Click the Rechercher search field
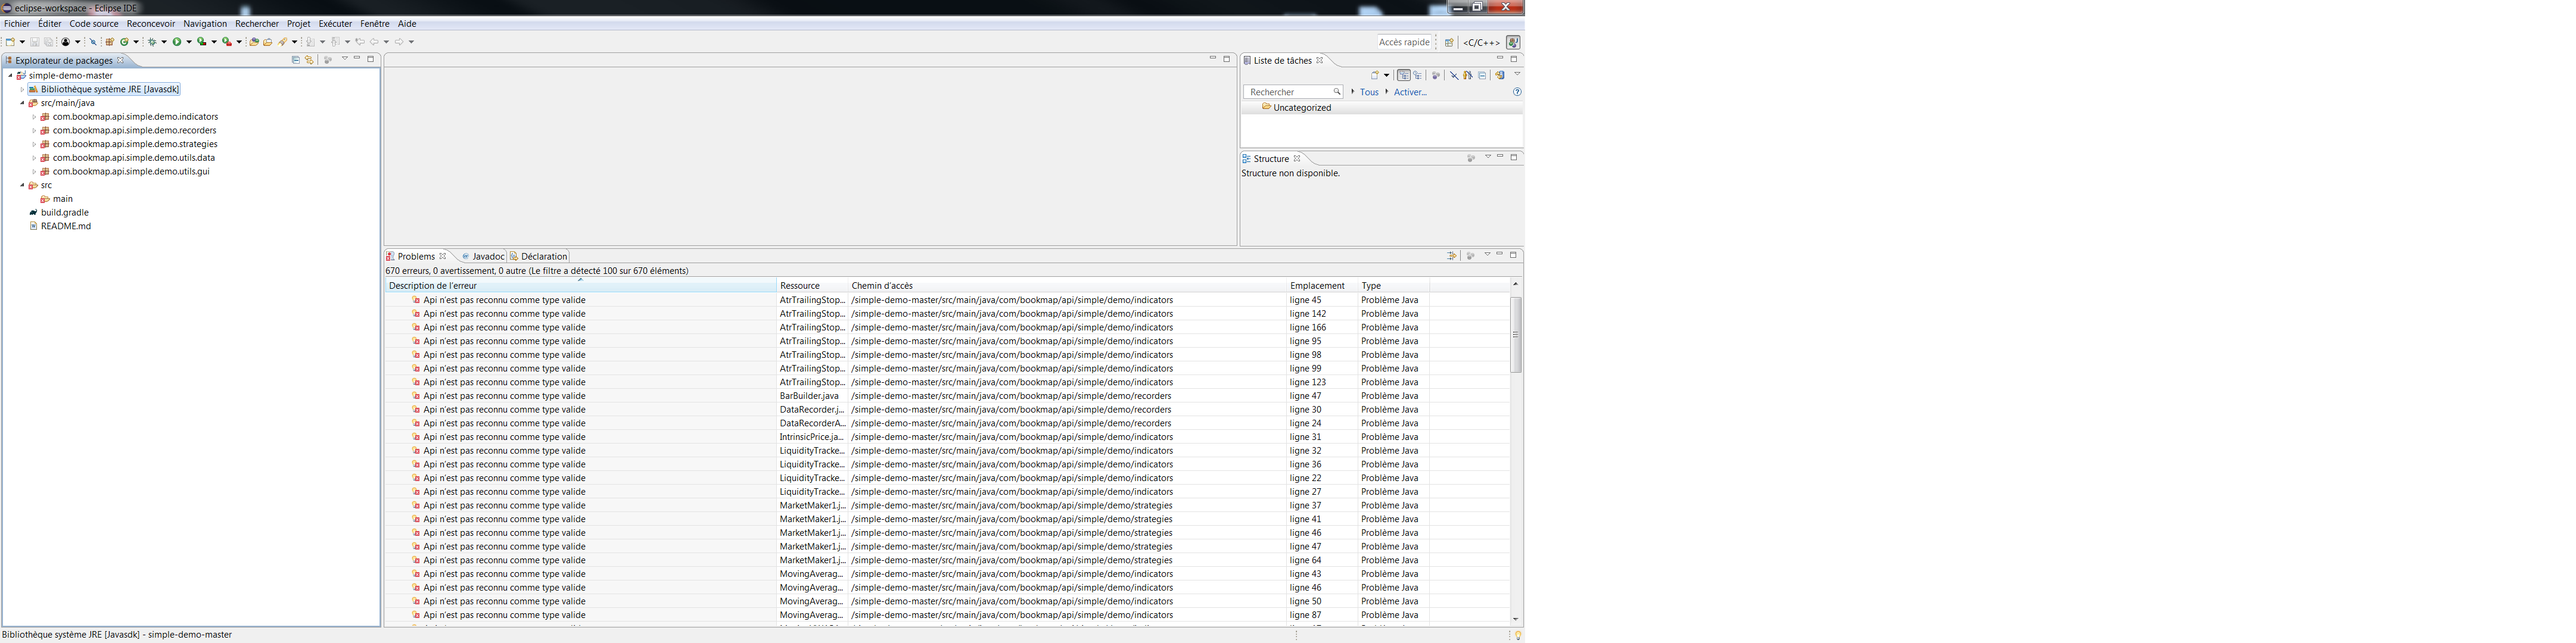 tap(1290, 91)
